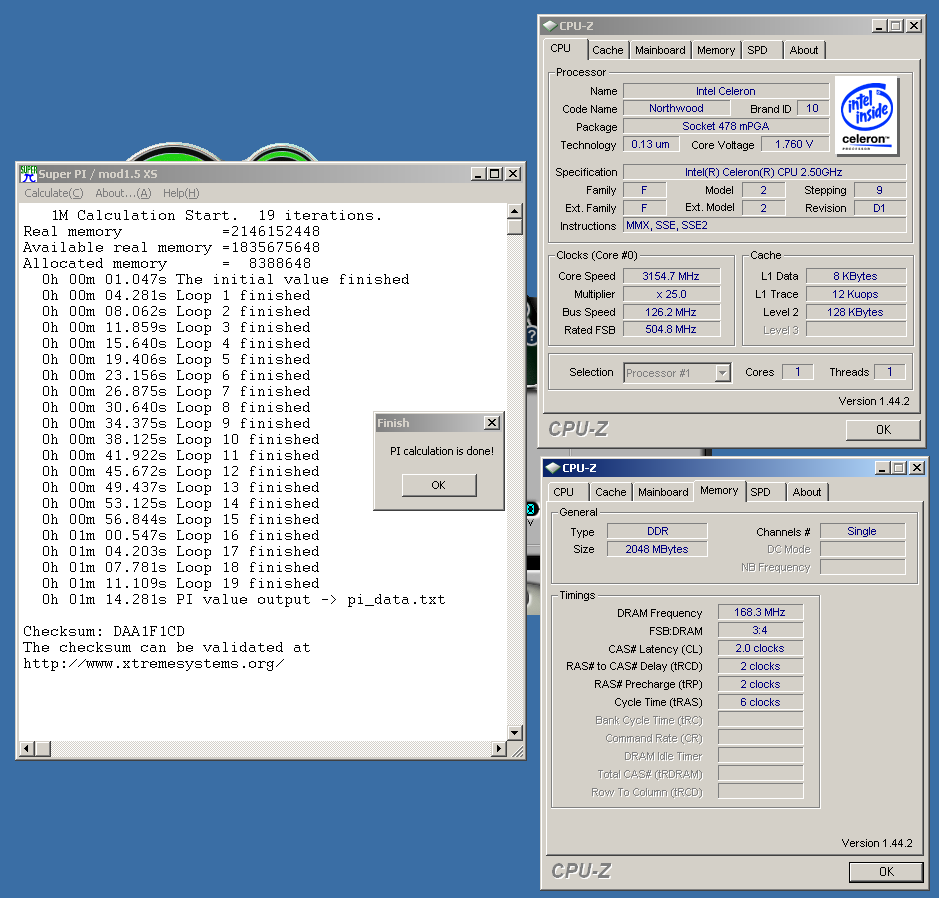This screenshot has width=939, height=898.
Task: Close the Super PI window
Action: (x=513, y=174)
